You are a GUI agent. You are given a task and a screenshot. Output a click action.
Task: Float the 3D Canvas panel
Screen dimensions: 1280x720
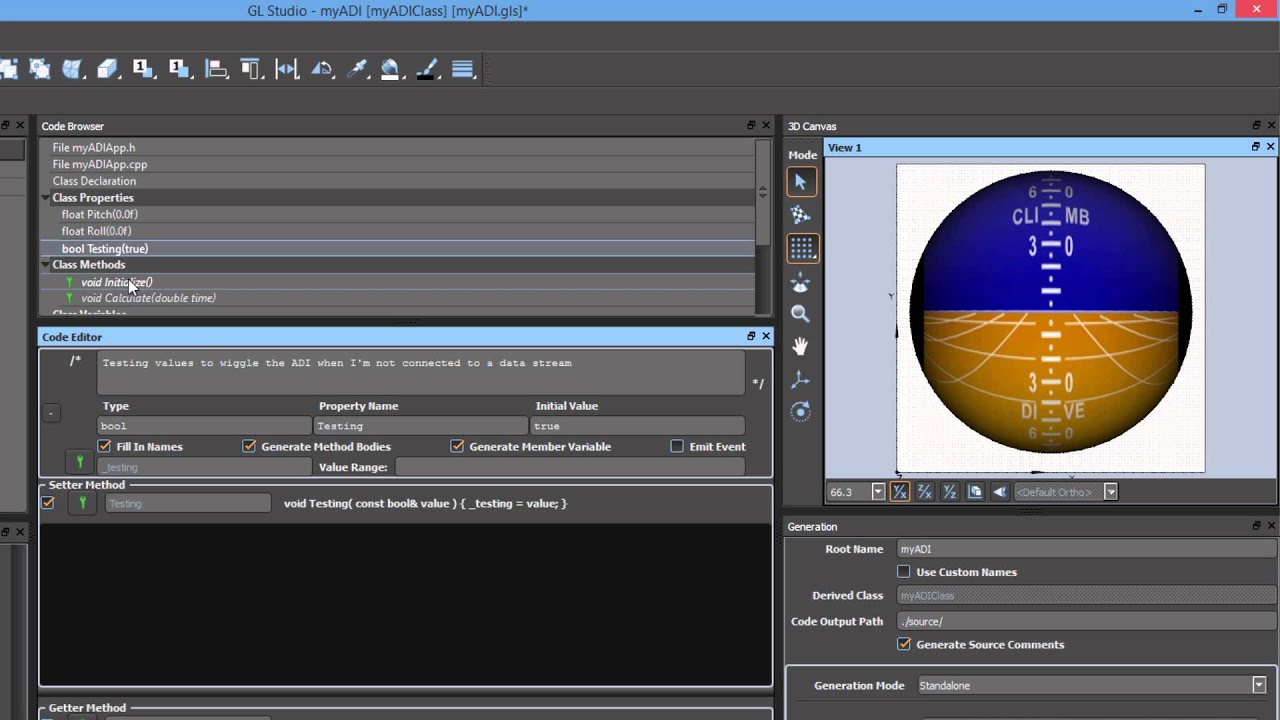(1257, 126)
